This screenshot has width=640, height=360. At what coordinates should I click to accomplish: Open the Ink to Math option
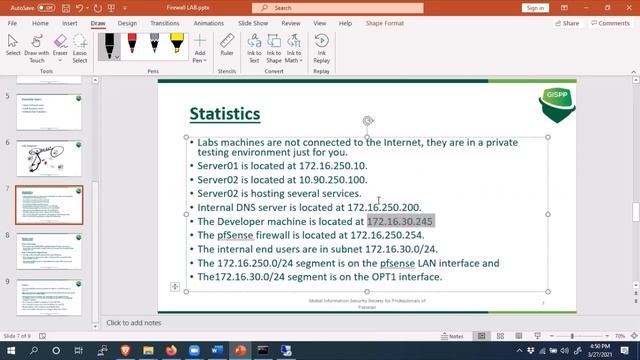293,49
